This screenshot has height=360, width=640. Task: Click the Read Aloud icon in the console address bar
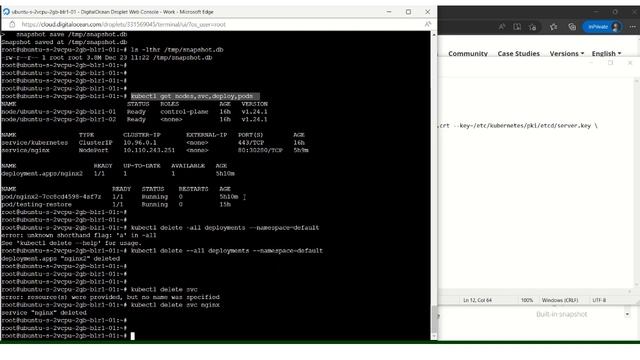[427, 24]
